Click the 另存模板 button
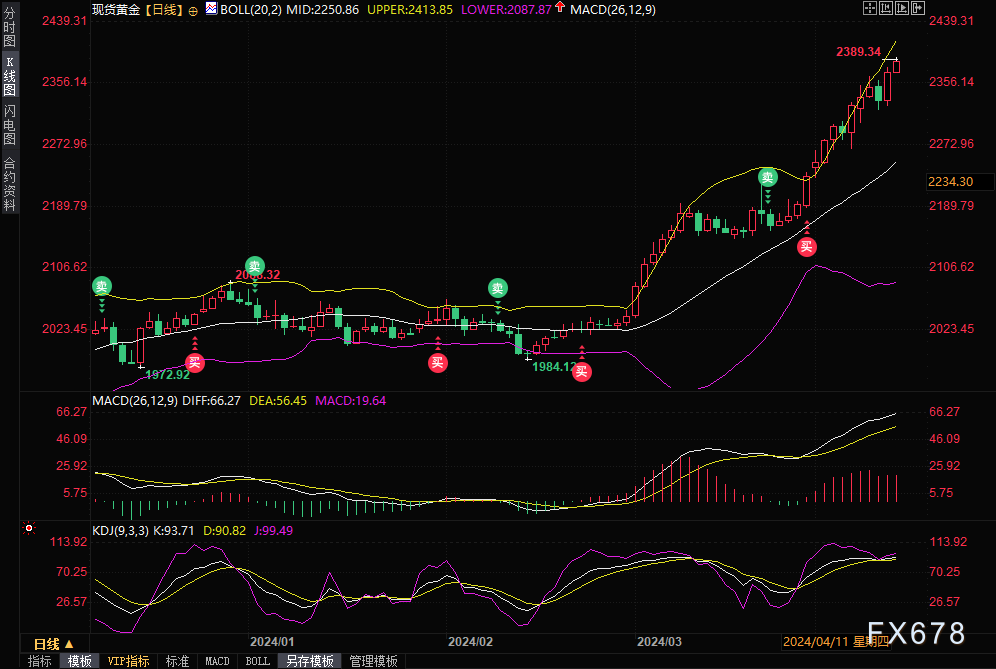The width and height of the screenshot is (996, 669). point(310,661)
